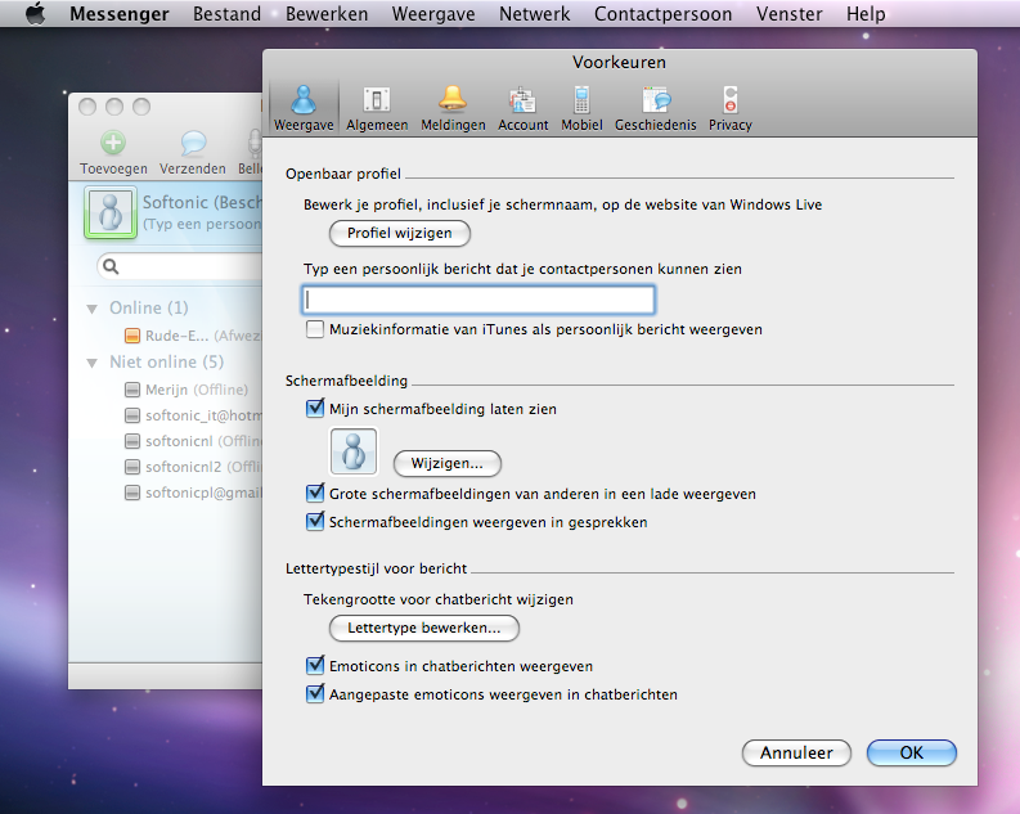This screenshot has width=1020, height=814.
Task: Select contact Rude-E... status icon
Action: 132,336
